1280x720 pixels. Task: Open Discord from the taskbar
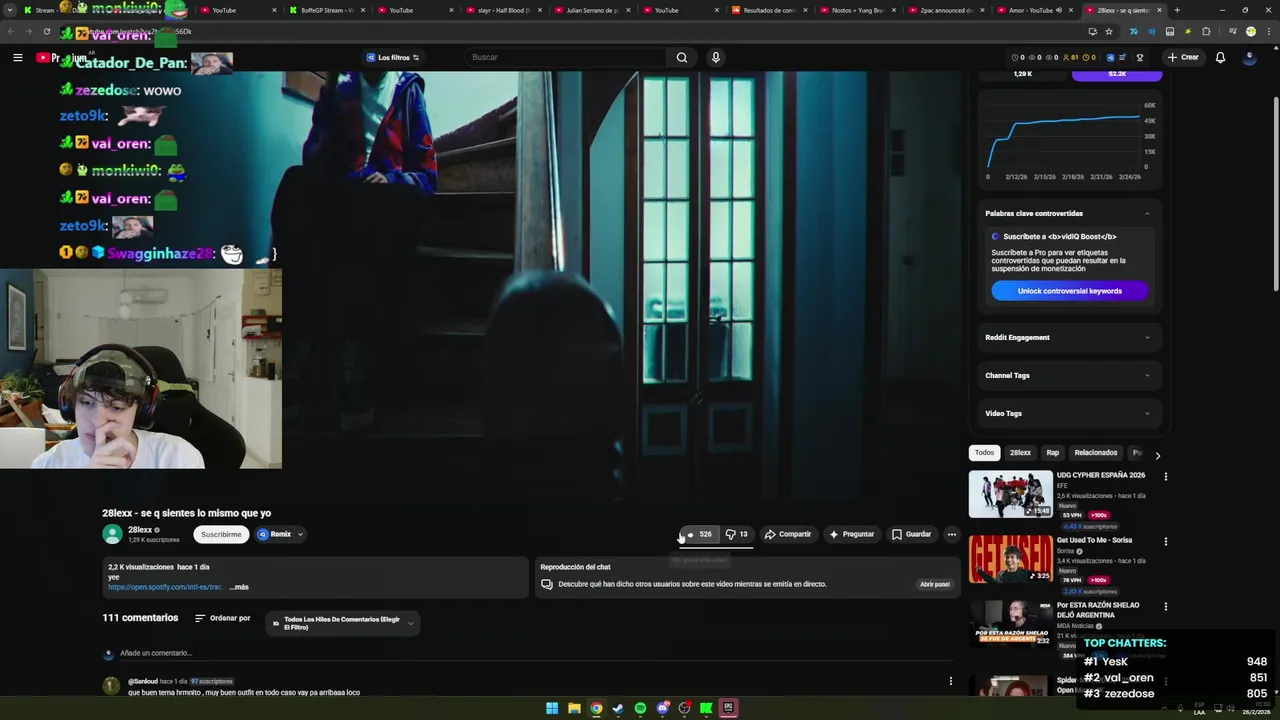[x=662, y=708]
